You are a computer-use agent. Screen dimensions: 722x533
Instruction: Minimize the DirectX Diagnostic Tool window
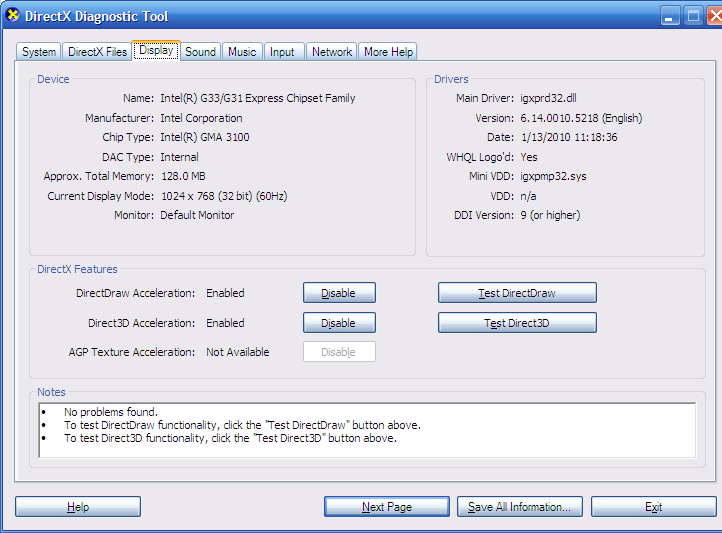670,16
